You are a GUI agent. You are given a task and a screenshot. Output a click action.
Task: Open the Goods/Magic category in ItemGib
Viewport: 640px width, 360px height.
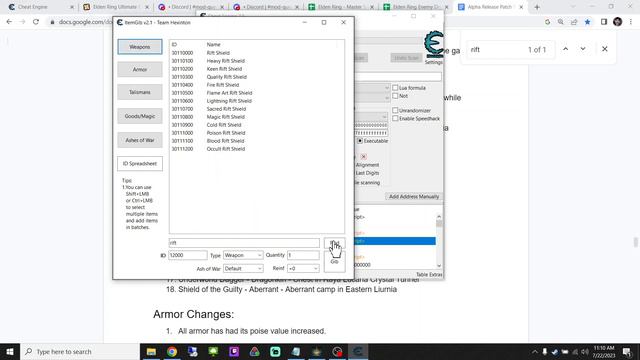(x=140, y=116)
